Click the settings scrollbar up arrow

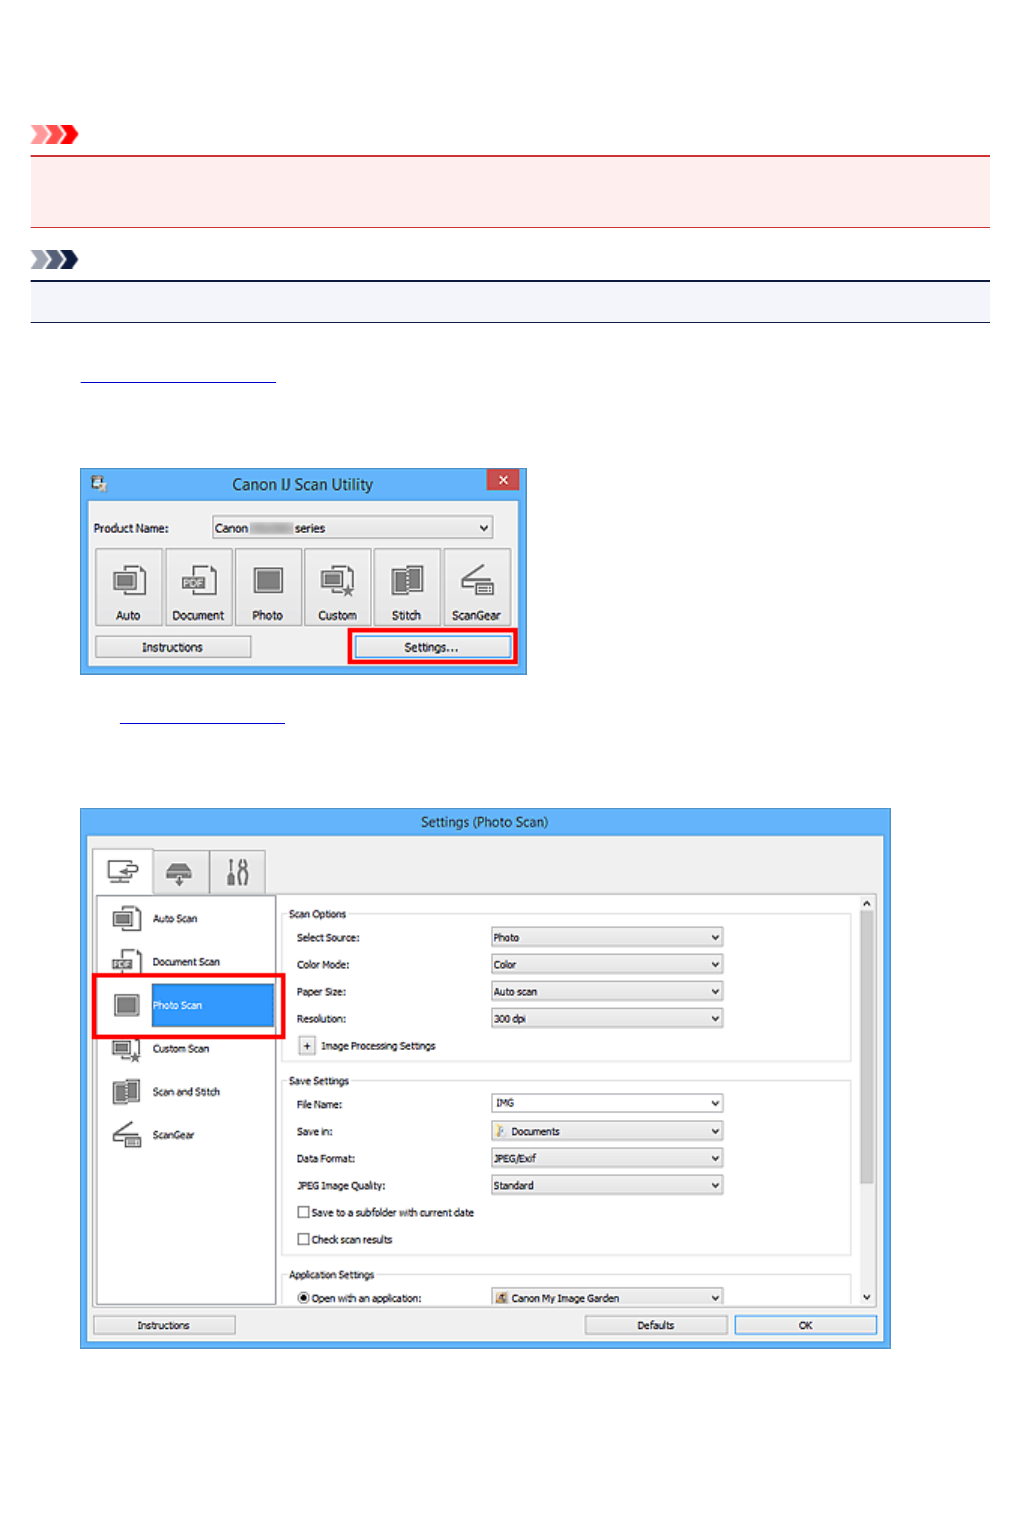tap(867, 903)
